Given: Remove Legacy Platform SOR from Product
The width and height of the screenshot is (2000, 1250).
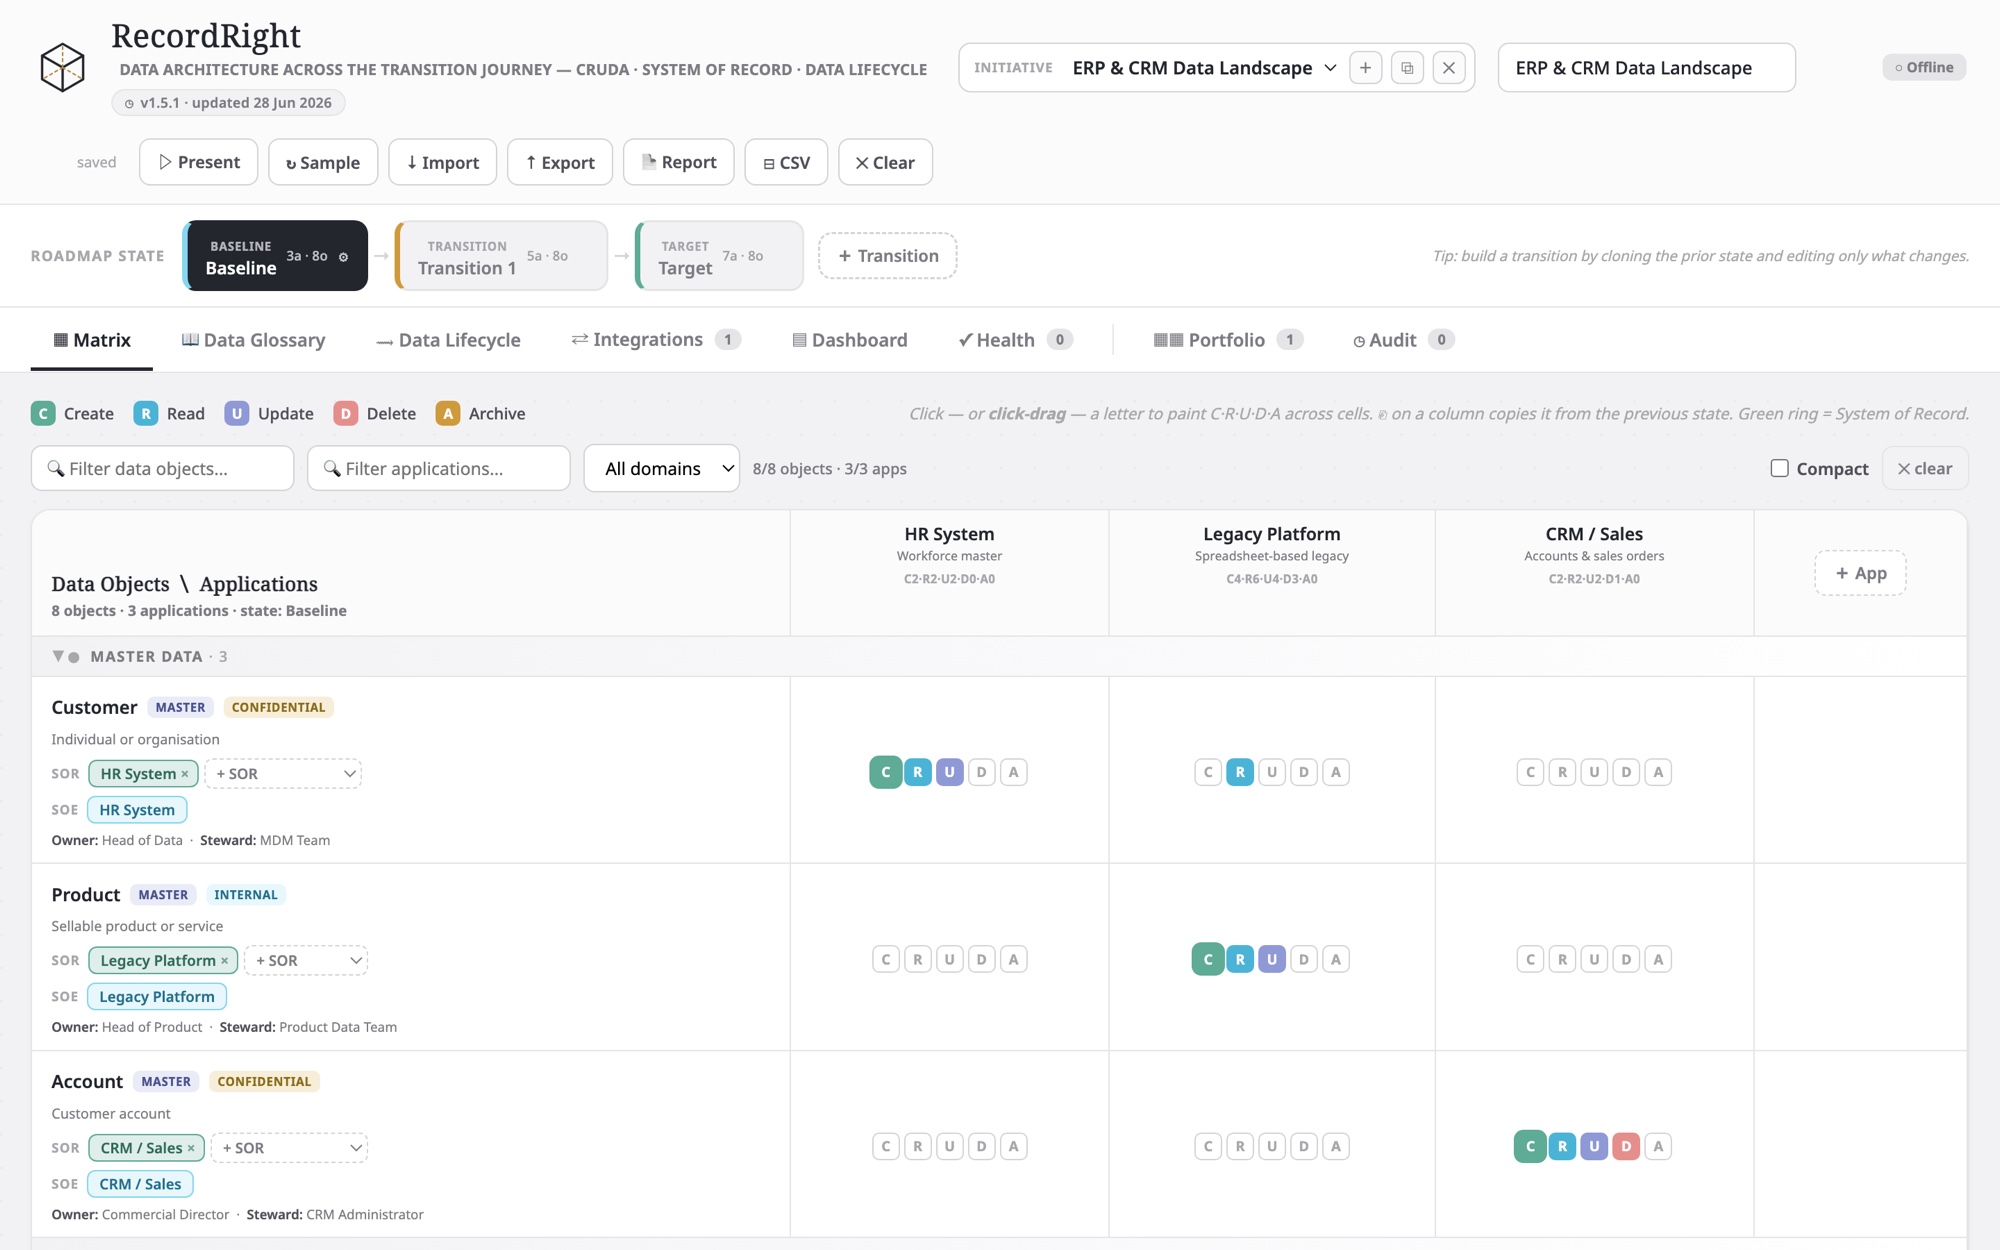Looking at the screenshot, I should pos(225,961).
